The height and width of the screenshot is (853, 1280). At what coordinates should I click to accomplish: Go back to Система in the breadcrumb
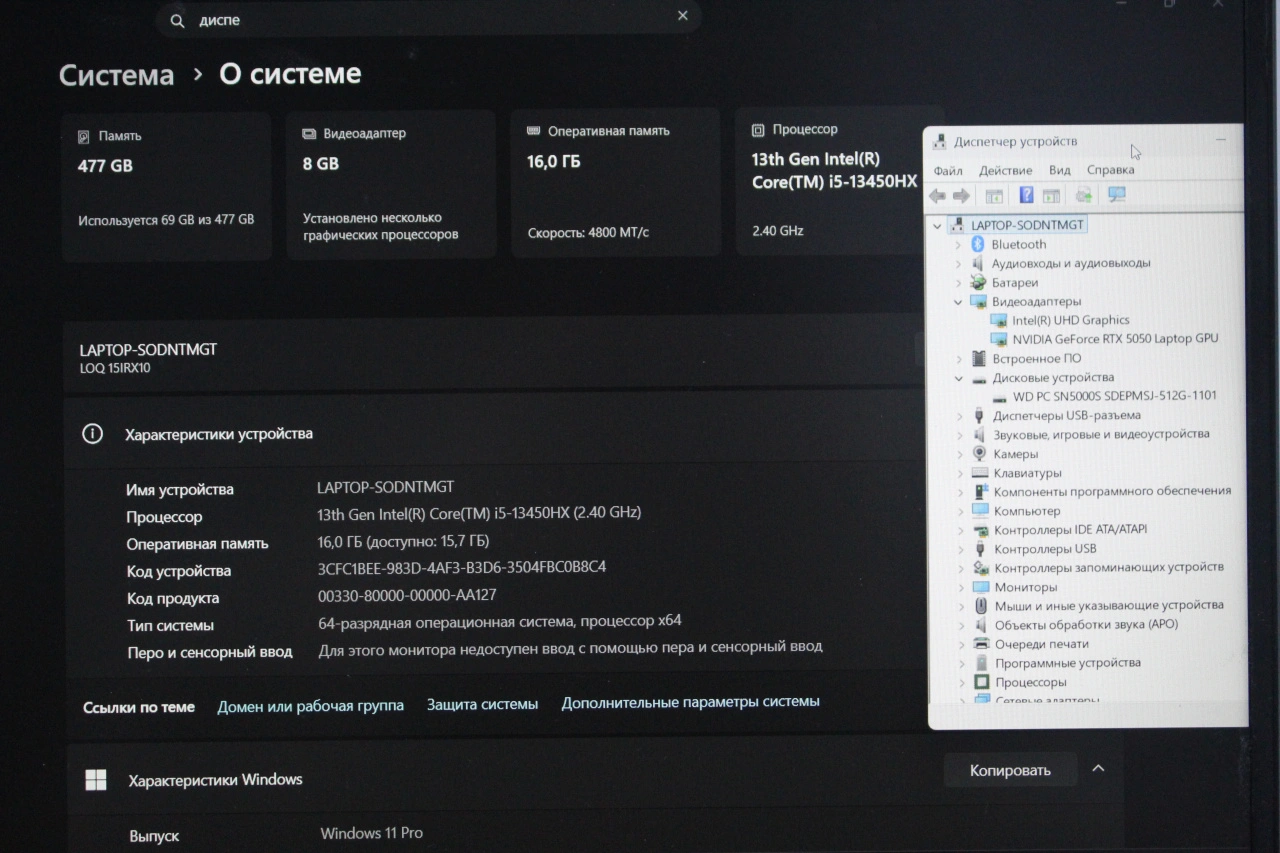(116, 75)
